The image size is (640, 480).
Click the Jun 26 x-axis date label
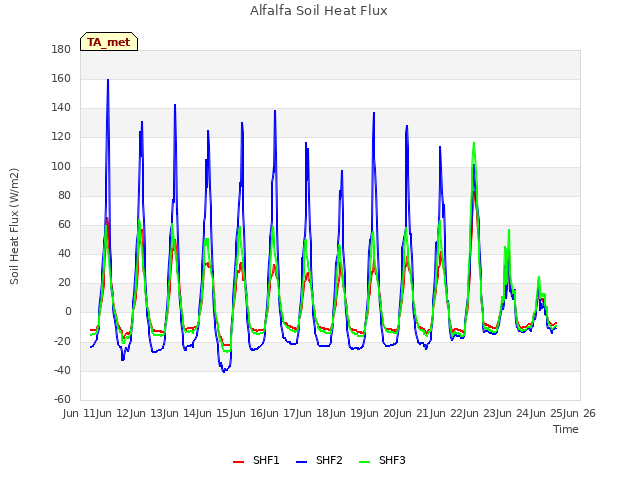click(579, 413)
